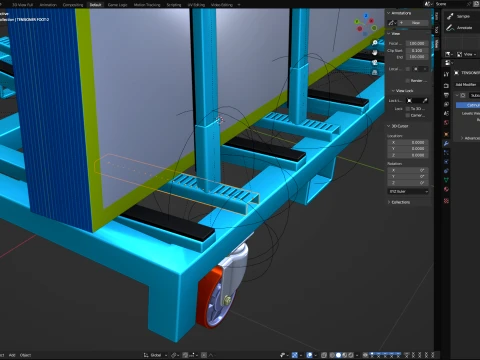Screen dimensions: 480x360
Task: Select the Sample eyedropper tool
Action: (450, 16)
